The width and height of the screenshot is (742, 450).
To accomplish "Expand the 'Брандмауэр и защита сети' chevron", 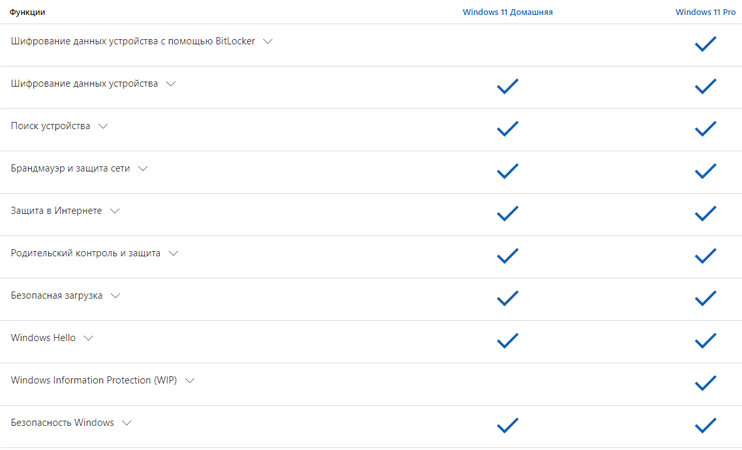I will point(143,168).
